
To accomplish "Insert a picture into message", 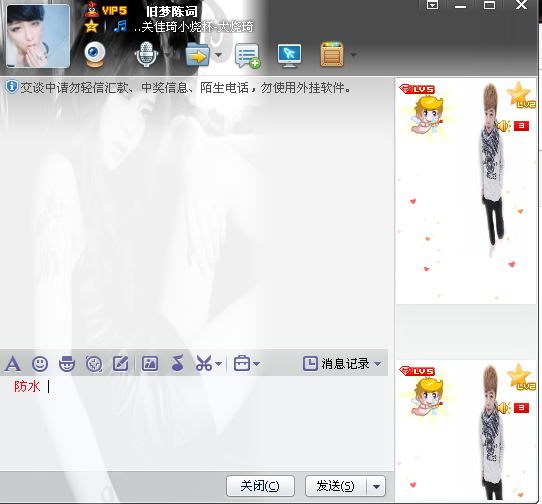I will click(150, 364).
